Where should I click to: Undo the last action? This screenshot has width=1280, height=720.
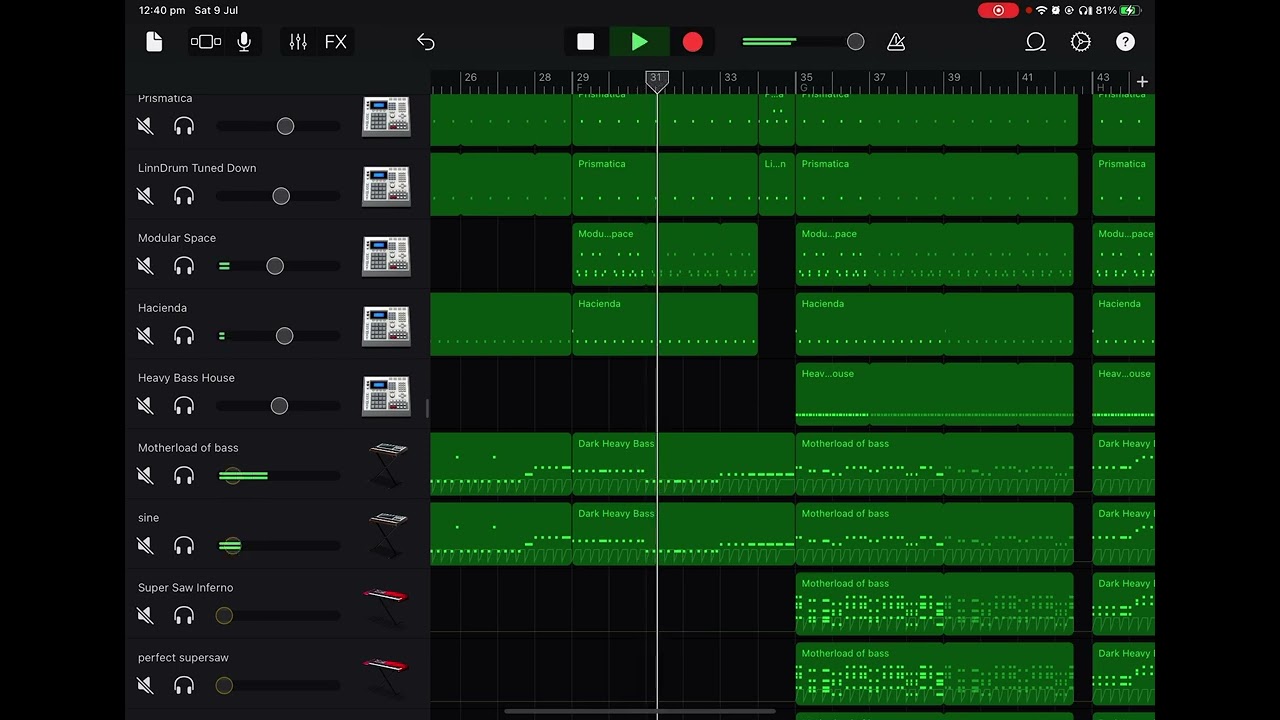pos(426,42)
